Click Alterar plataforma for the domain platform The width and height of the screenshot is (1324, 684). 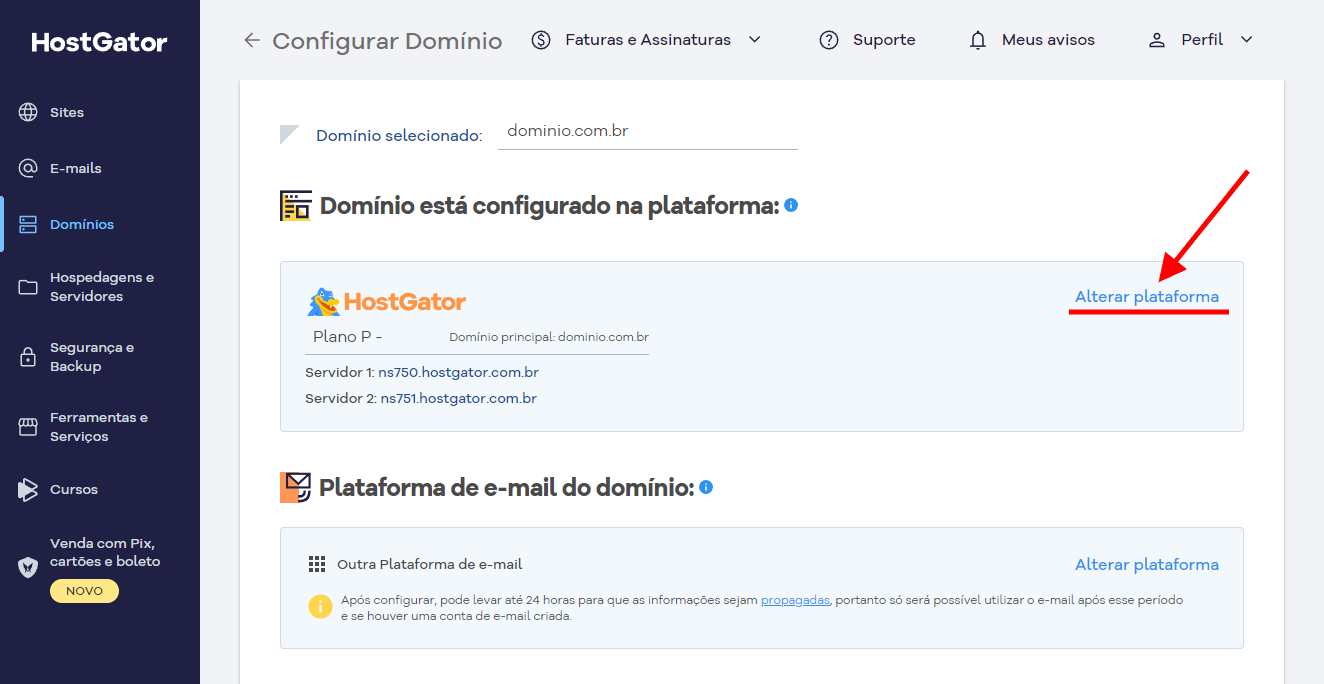1147,297
